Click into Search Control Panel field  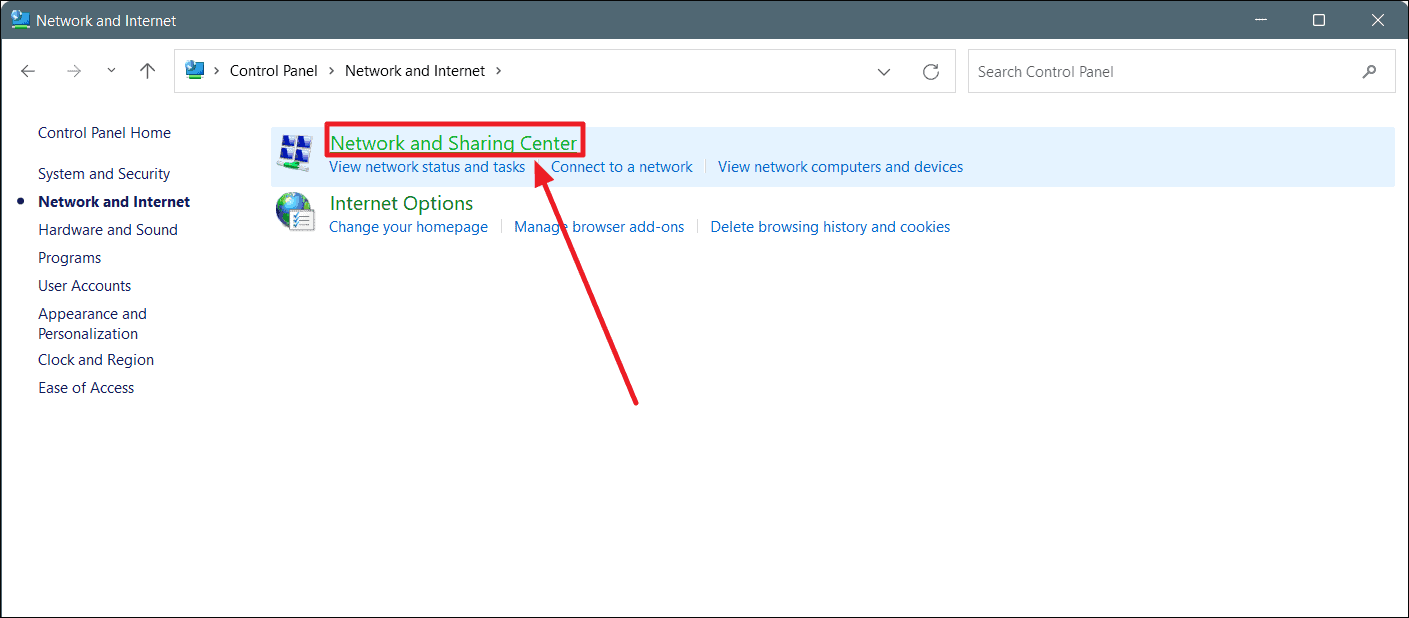pos(1160,72)
